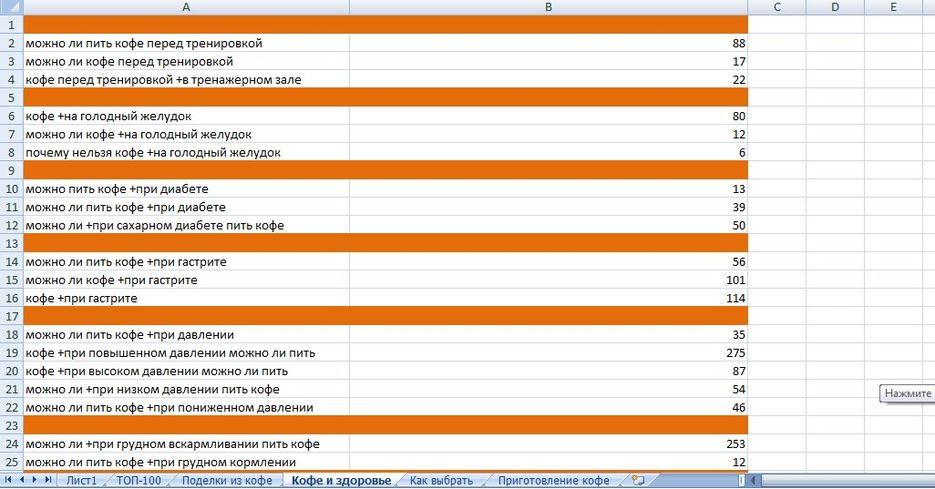Select row 17 header
Image resolution: width=935 pixels, height=489 pixels.
[x=11, y=316]
